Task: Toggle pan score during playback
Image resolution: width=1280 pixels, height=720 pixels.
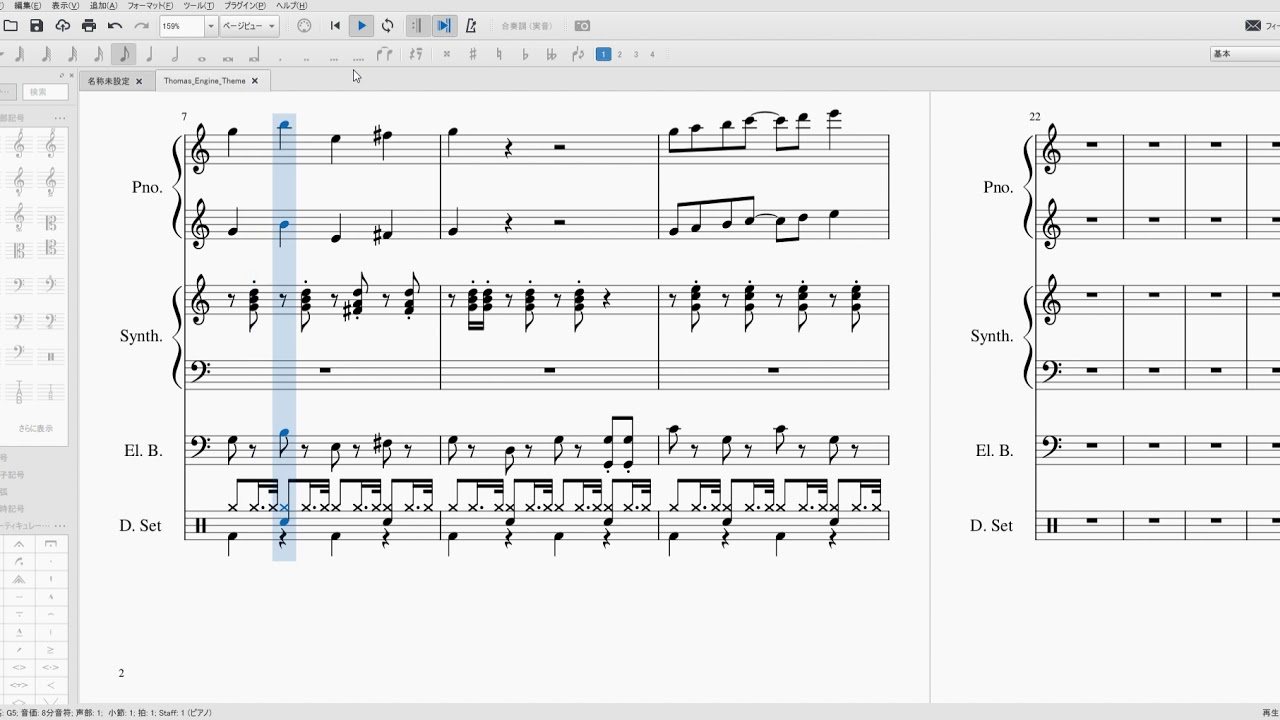Action: coord(443,25)
